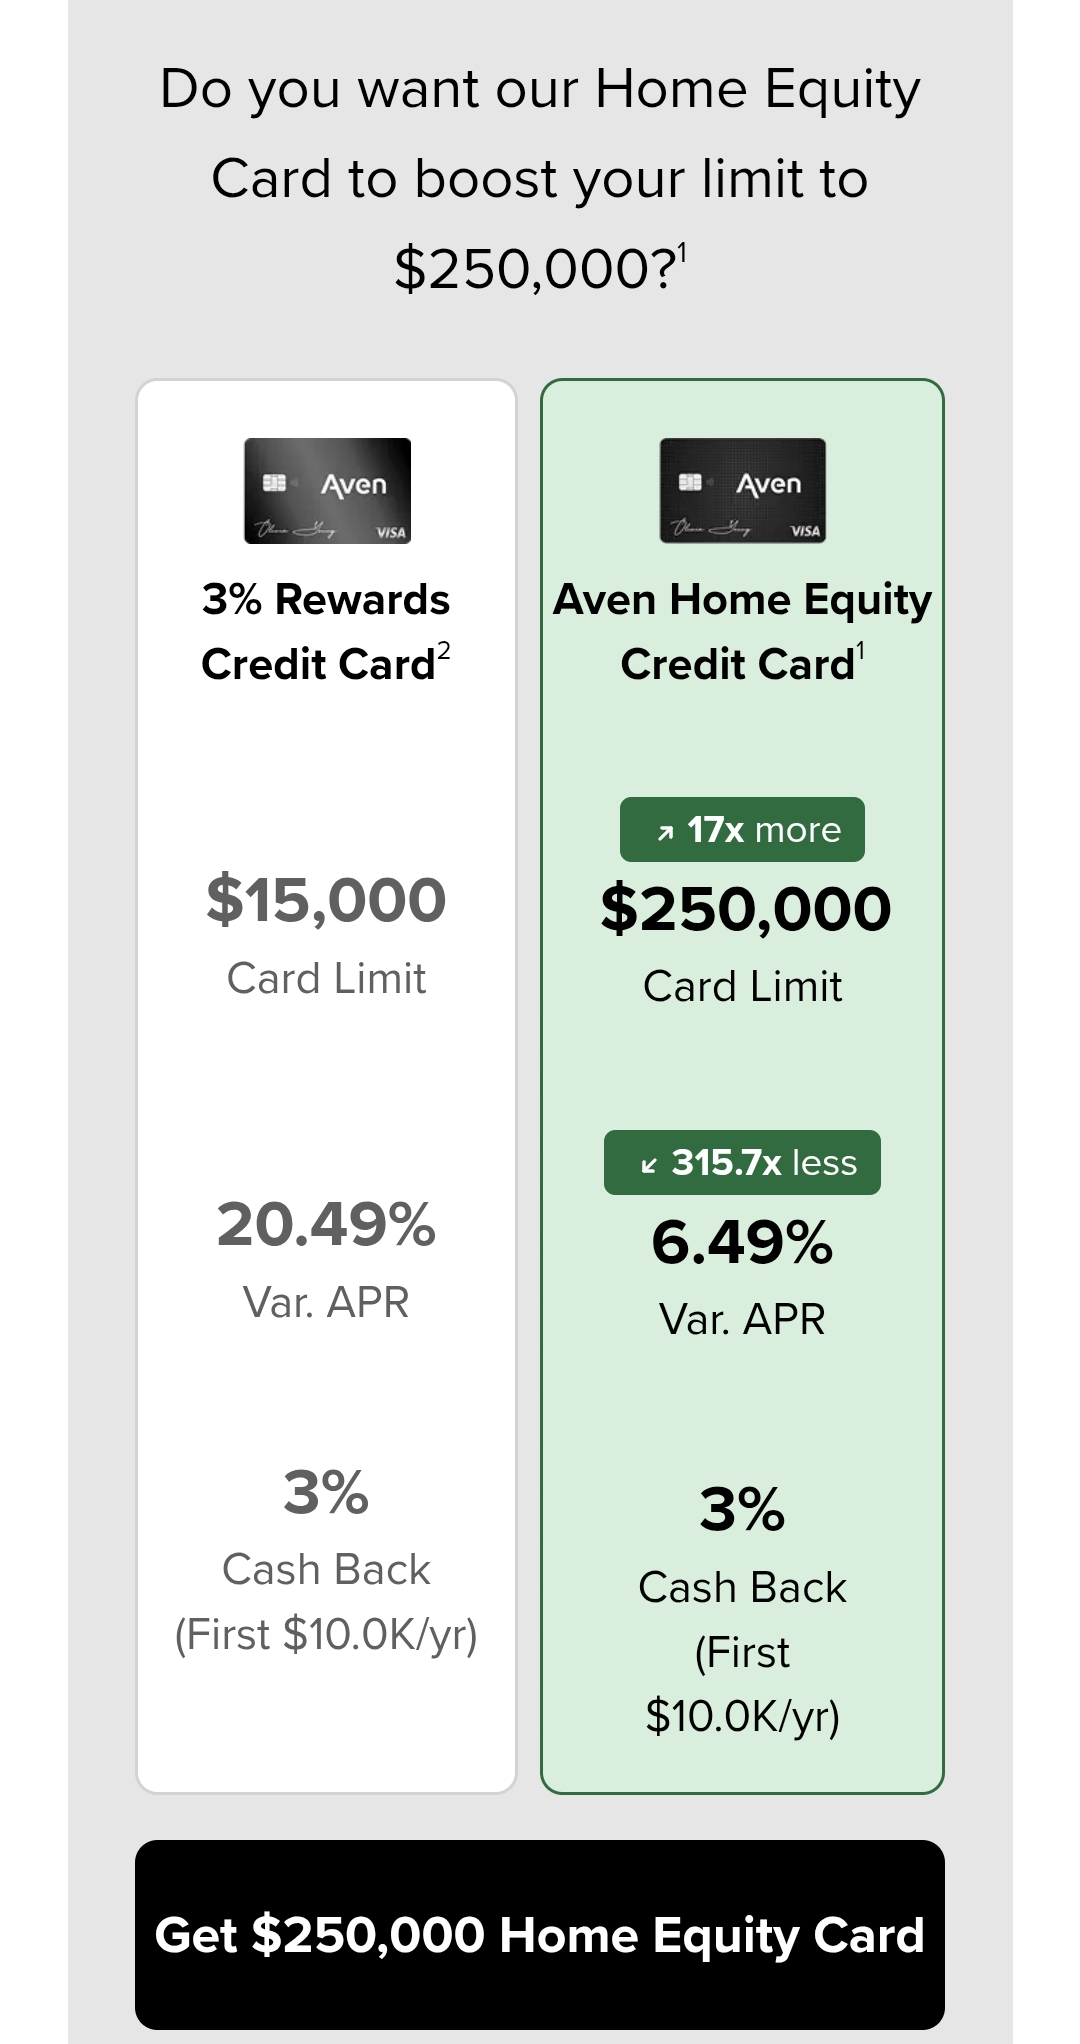Click the Get $250,000 Home Equity Card button
1080x2044 pixels.
point(540,1934)
